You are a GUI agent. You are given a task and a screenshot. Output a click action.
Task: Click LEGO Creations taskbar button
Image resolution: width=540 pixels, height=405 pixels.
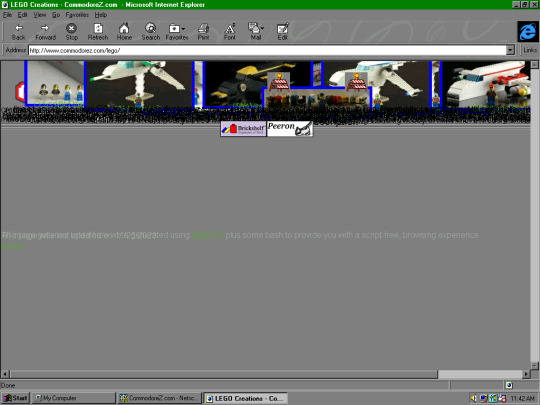245,398
